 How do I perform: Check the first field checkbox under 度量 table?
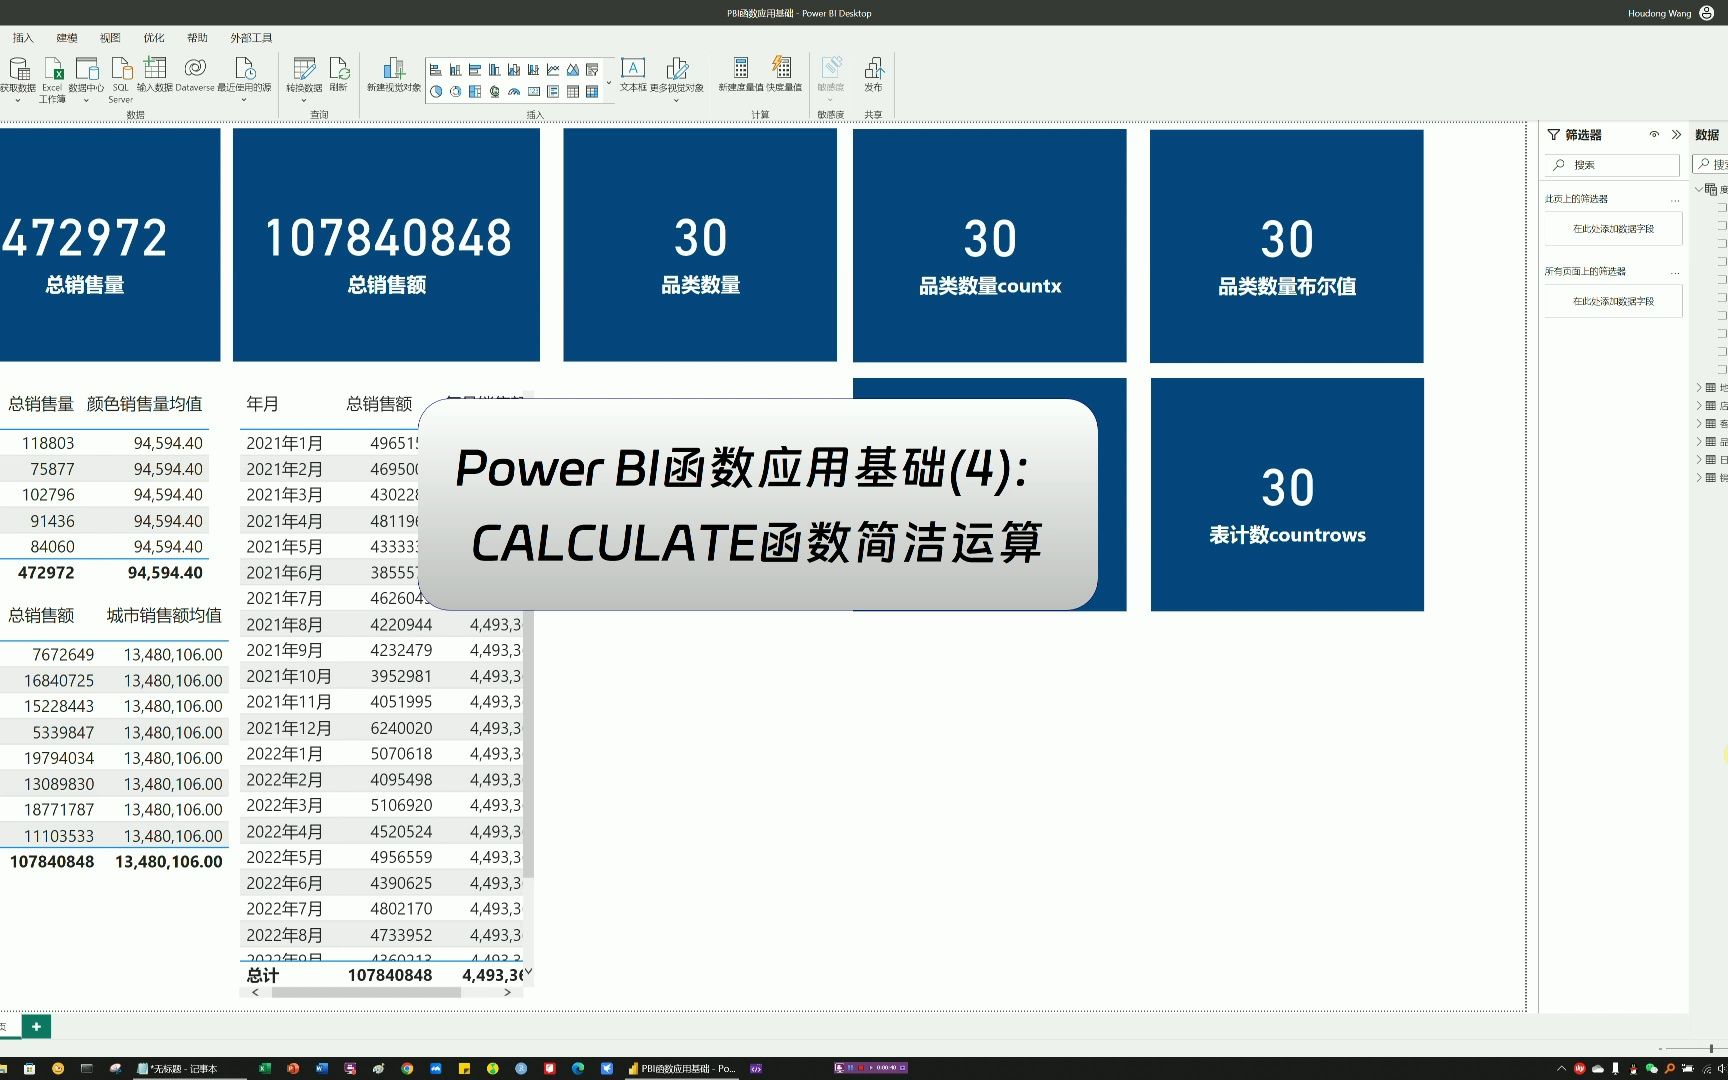(1720, 209)
